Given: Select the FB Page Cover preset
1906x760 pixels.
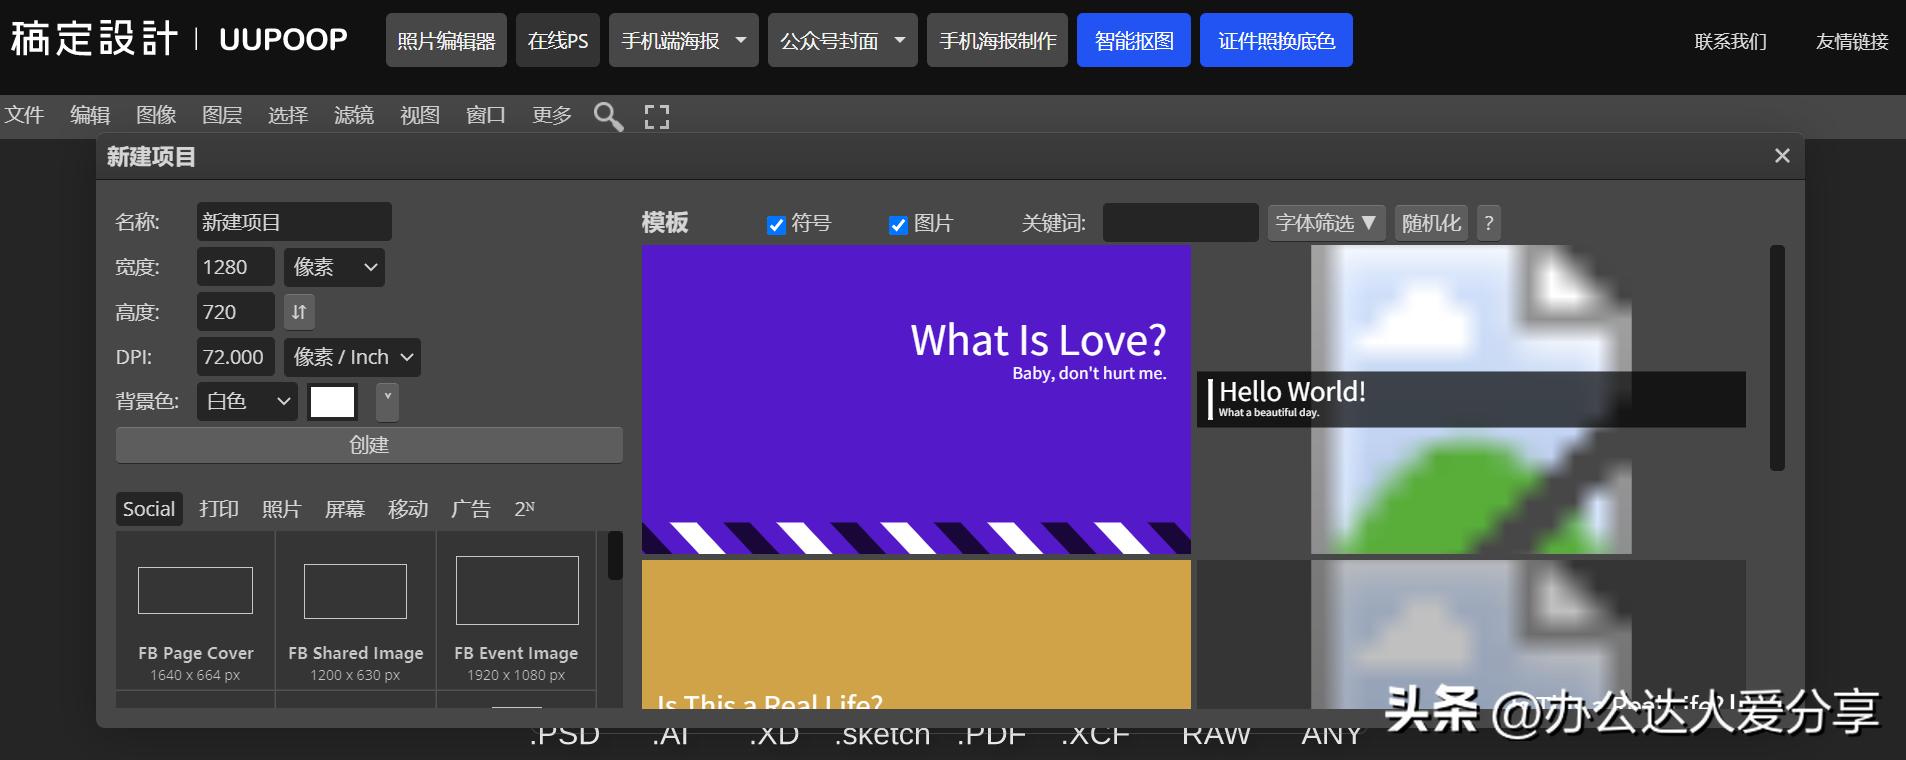Looking at the screenshot, I should pos(195,610).
